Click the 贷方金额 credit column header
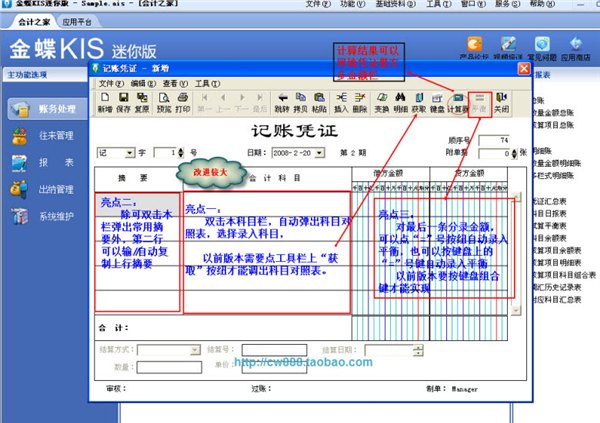The height and width of the screenshot is (423, 600). tap(469, 173)
